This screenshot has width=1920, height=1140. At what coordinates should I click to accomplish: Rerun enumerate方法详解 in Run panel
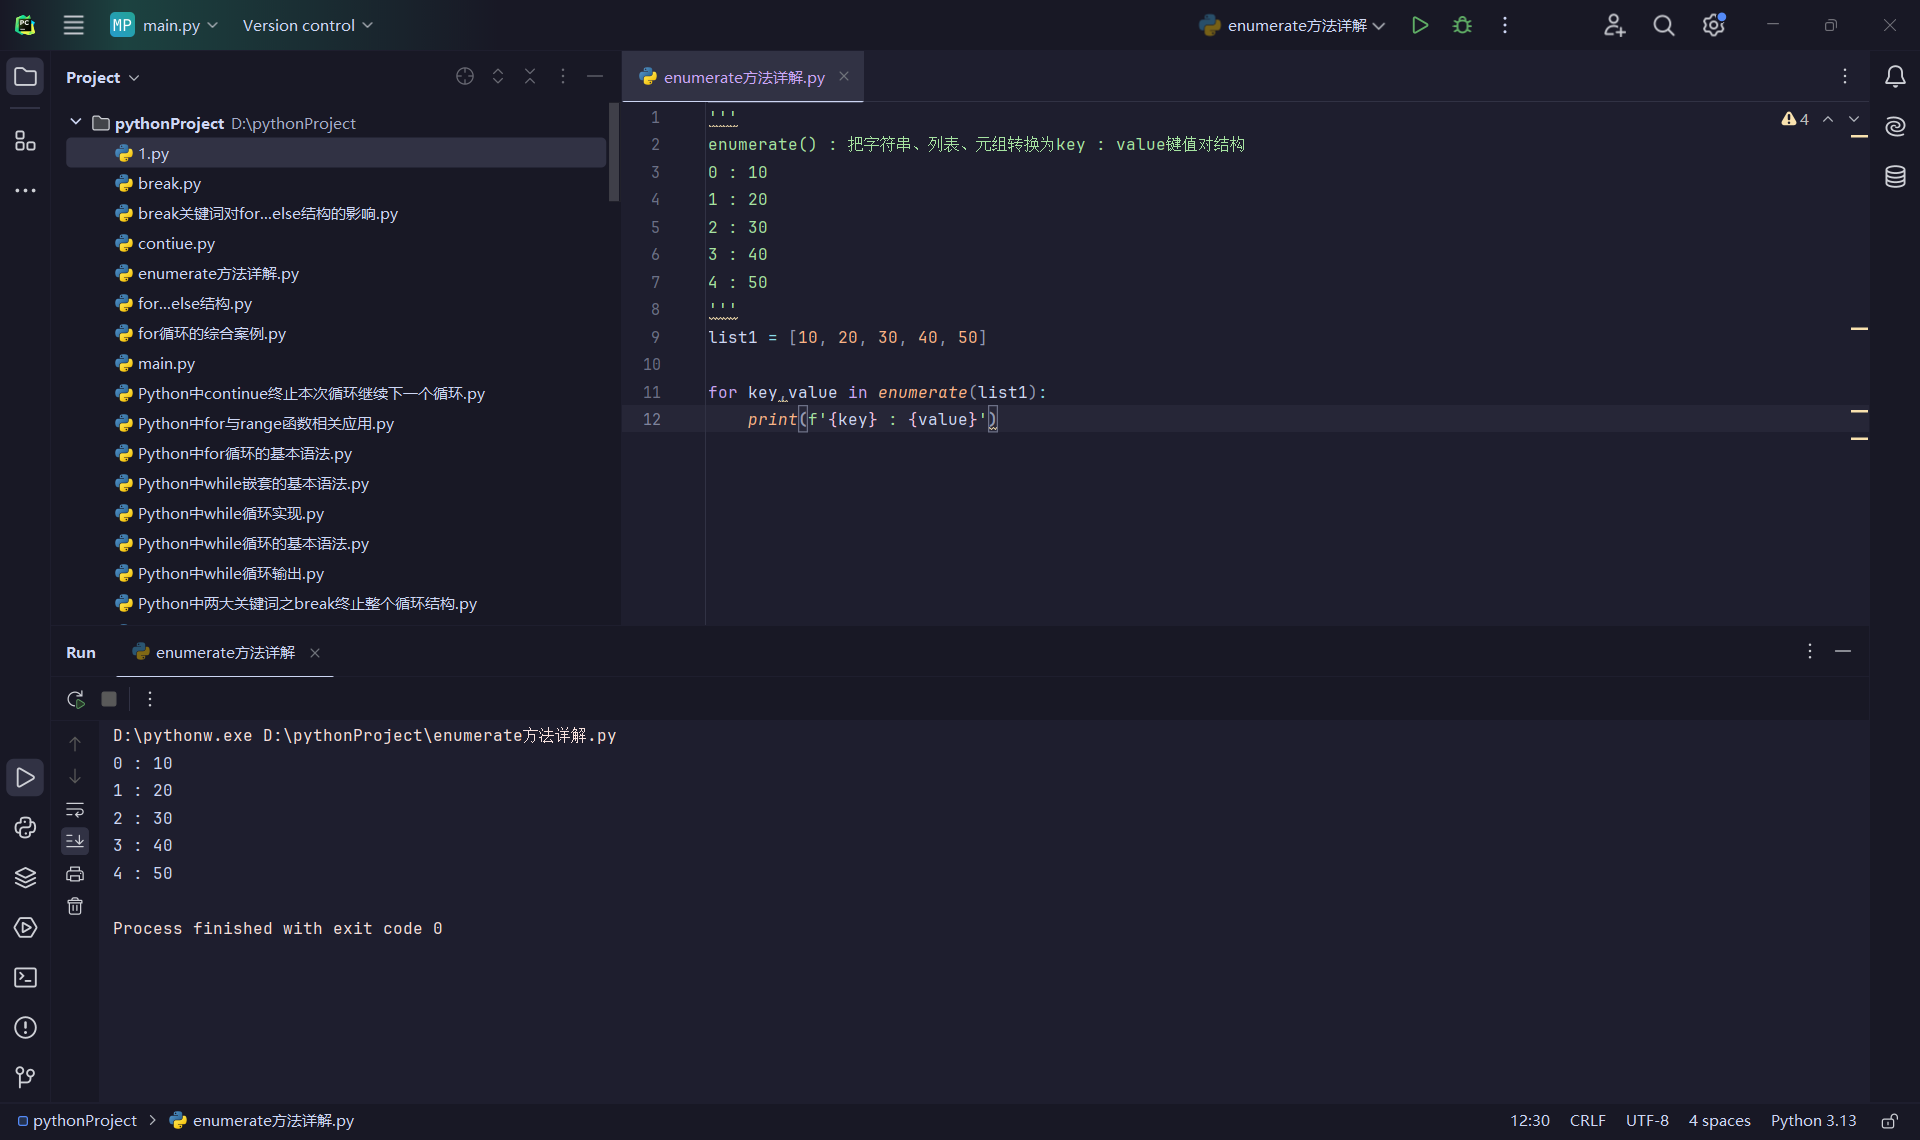(x=75, y=699)
